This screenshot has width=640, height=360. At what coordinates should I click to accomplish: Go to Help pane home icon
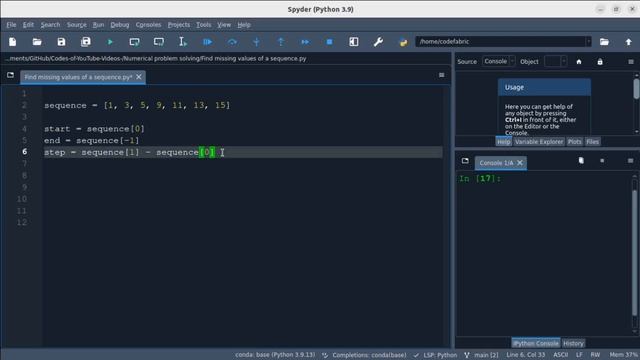pyautogui.click(x=579, y=62)
